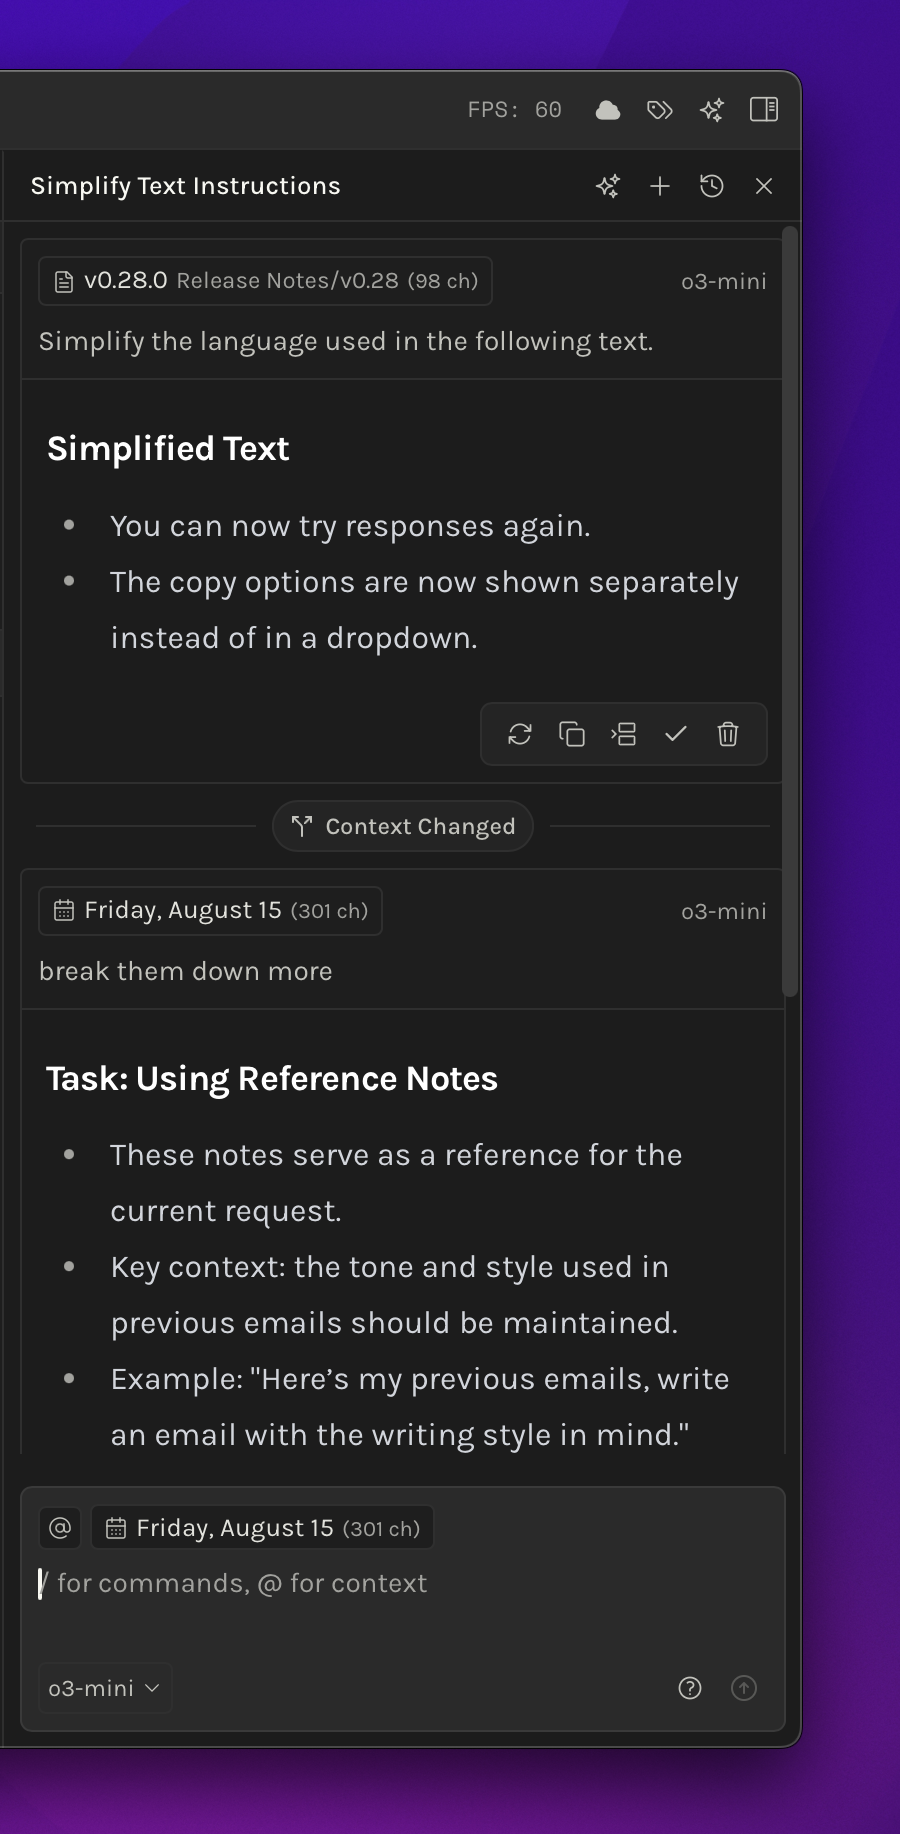This screenshot has height=1834, width=900.
Task: Regenerate the Simplified Text response
Action: point(520,734)
